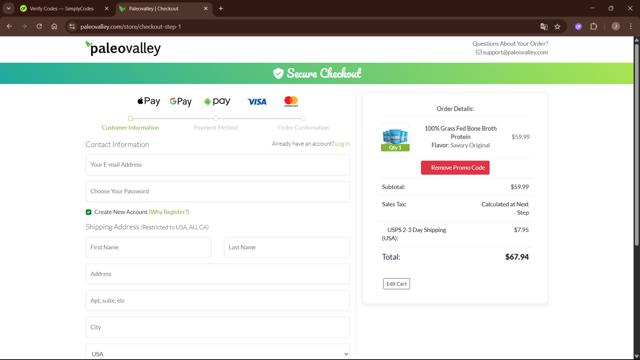640x360 pixels.
Task: Click the Apple Pay icon
Action: [149, 101]
